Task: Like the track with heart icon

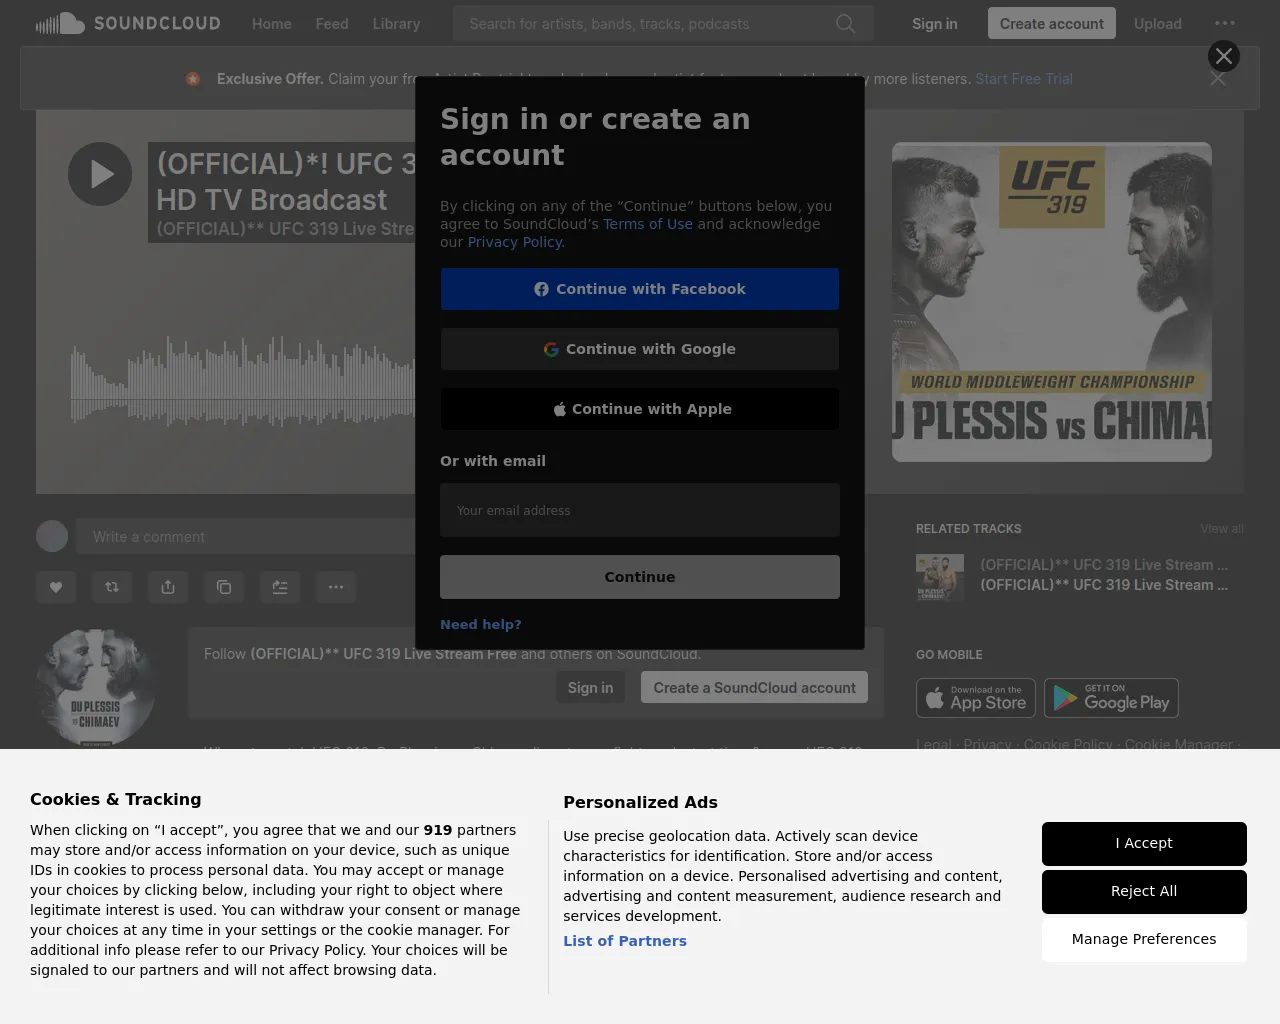Action: (x=56, y=587)
